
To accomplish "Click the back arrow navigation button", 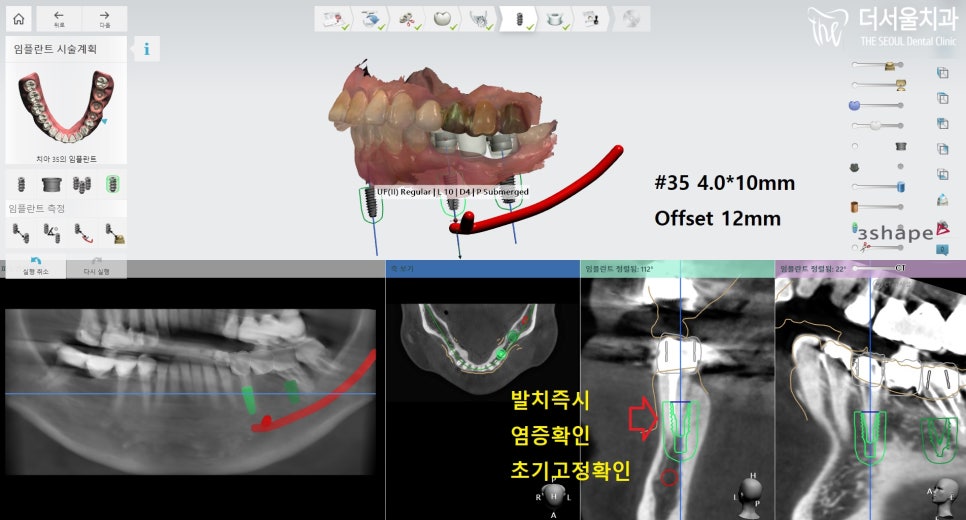I will tap(58, 18).
